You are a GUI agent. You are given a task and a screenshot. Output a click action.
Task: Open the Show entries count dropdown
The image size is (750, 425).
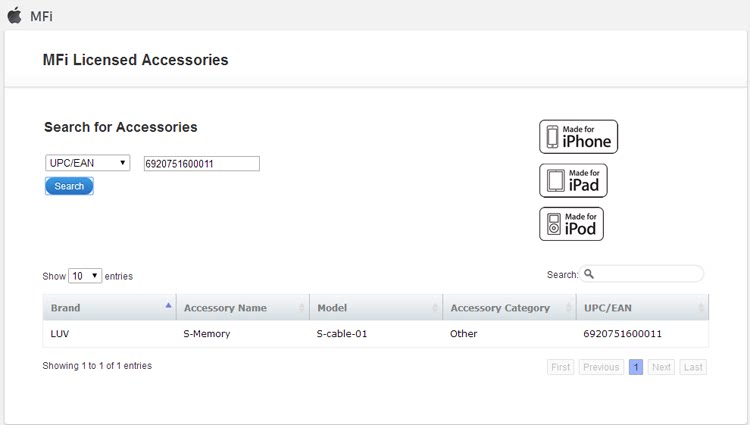click(85, 275)
